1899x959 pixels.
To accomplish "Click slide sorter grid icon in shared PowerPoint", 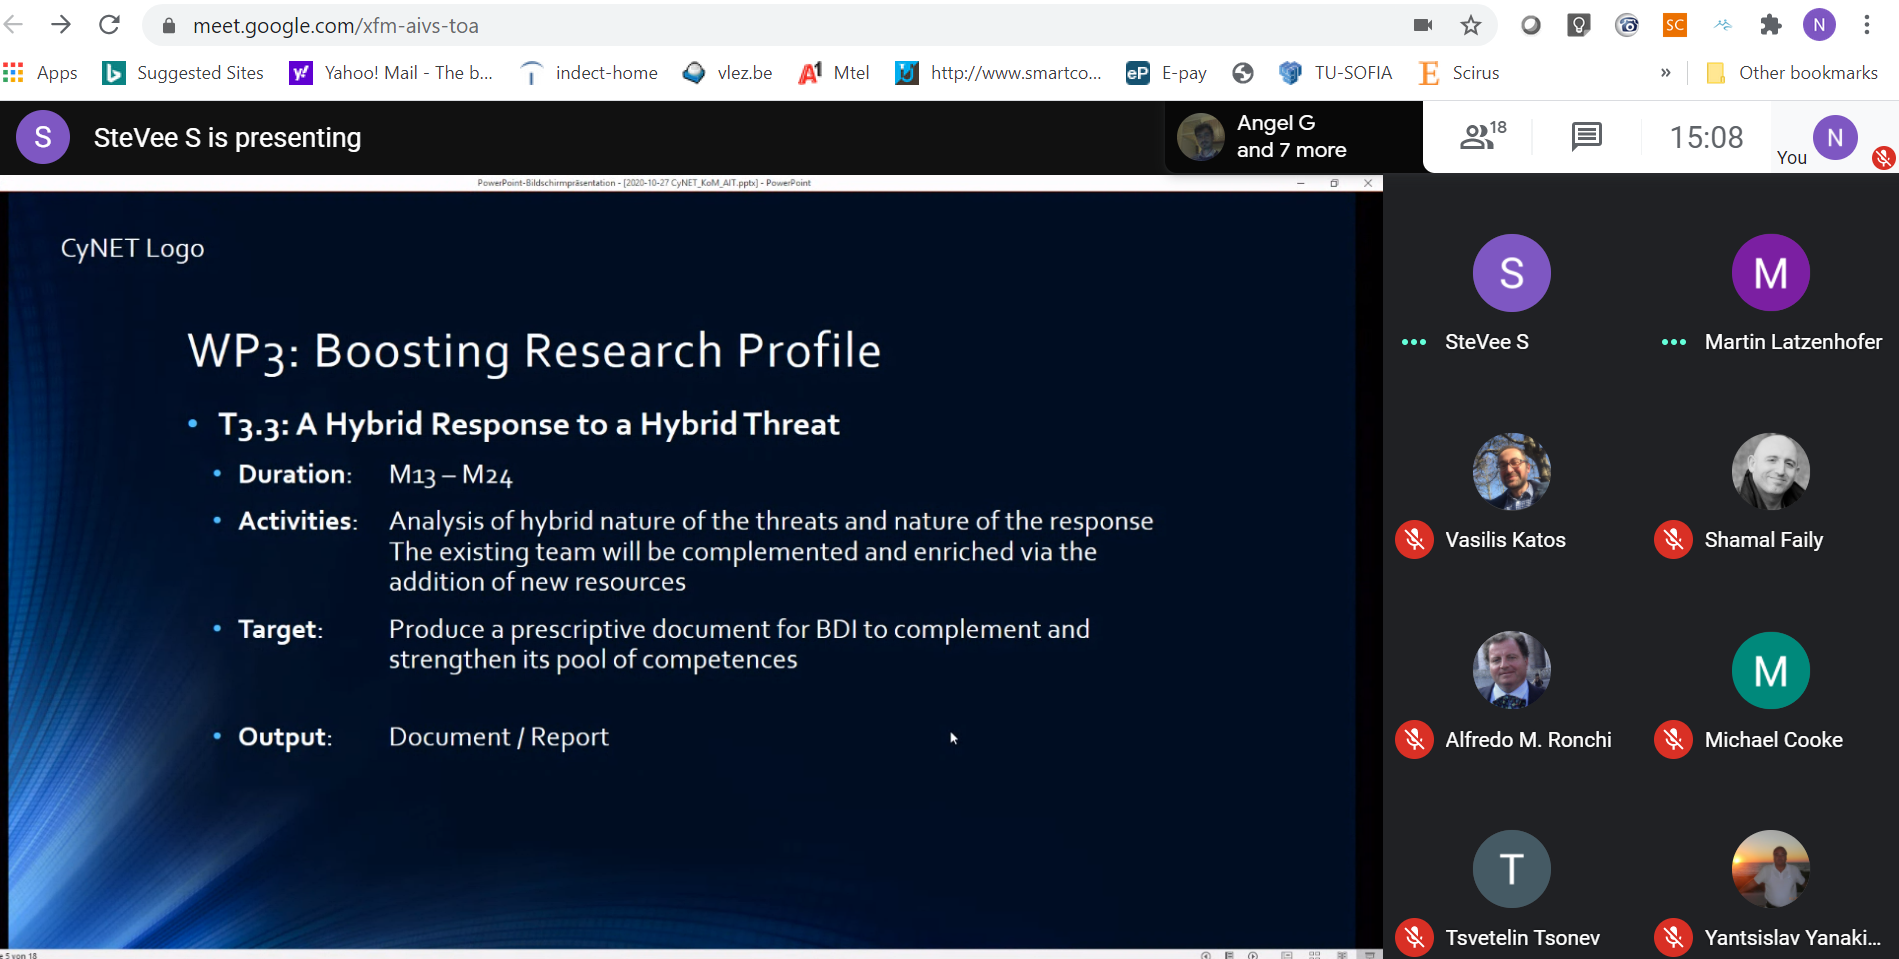I will (1315, 955).
